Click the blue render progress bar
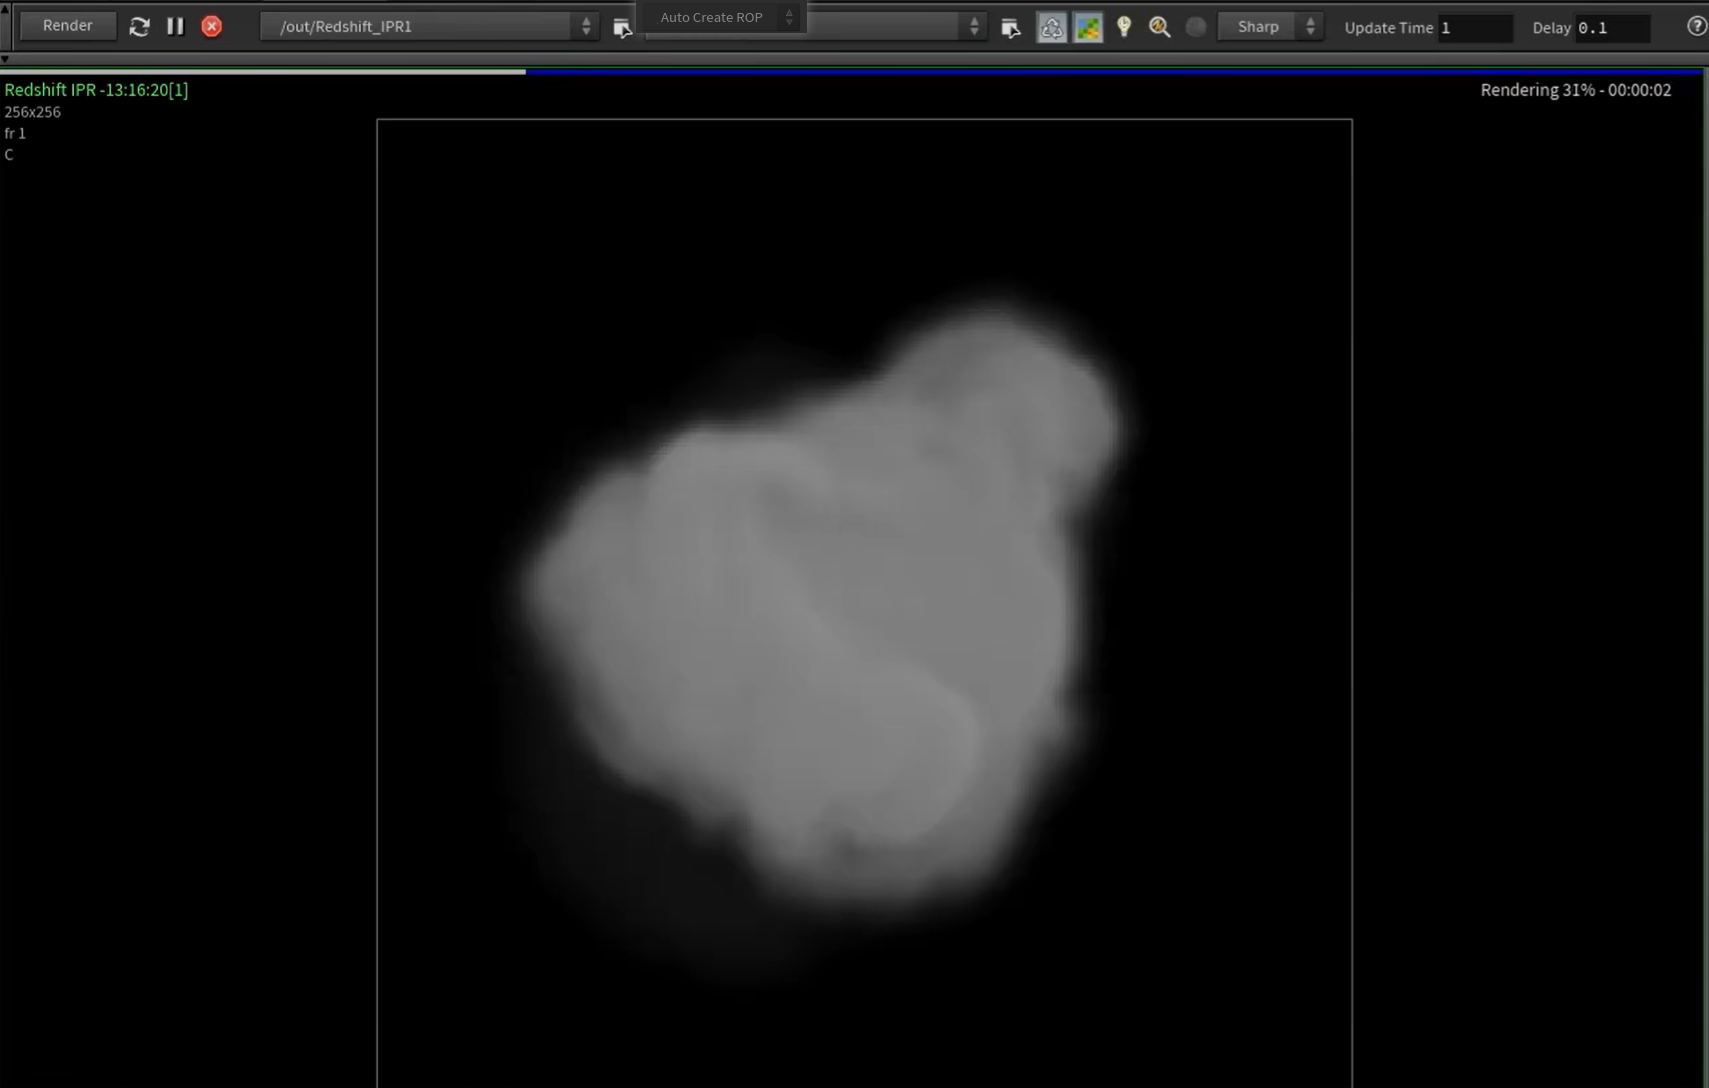The width and height of the screenshot is (1709, 1088). click(x=1100, y=71)
